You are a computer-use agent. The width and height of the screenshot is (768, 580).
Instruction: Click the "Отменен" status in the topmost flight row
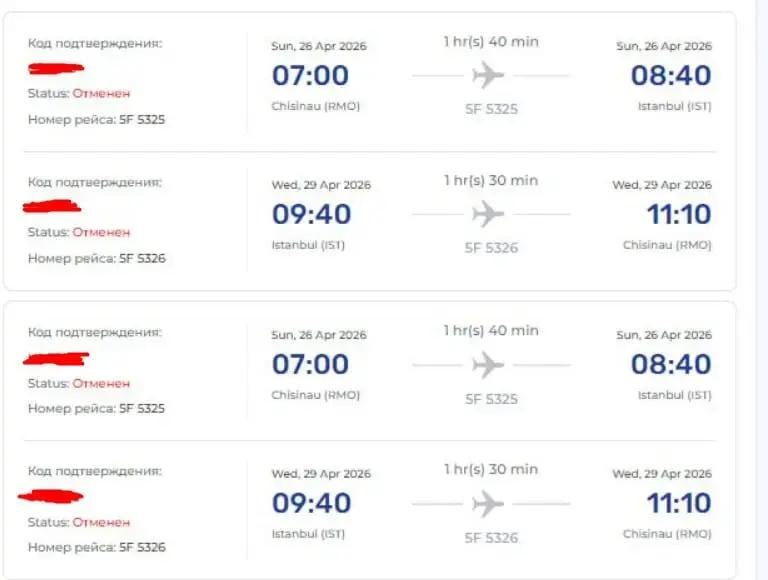tap(101, 93)
